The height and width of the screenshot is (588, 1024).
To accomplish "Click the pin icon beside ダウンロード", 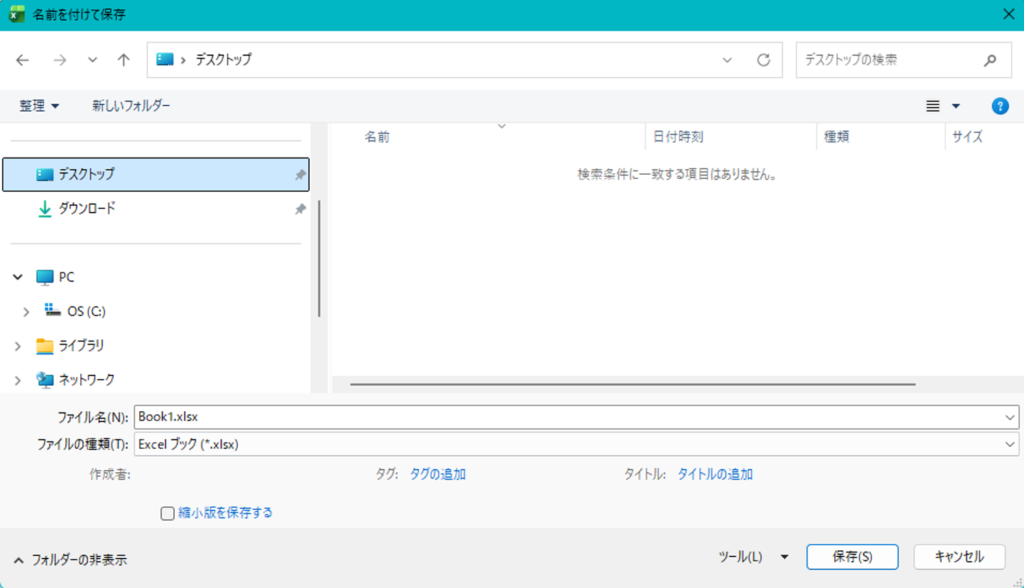I will click(x=300, y=209).
